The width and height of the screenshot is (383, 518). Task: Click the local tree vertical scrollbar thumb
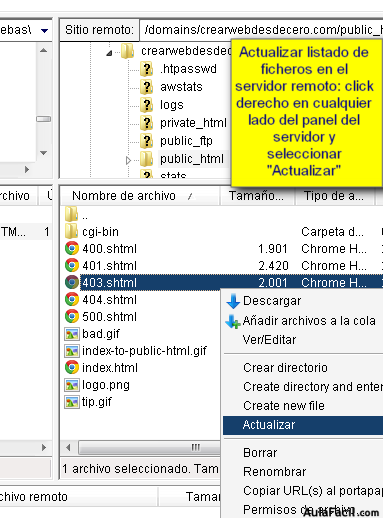(x=43, y=119)
